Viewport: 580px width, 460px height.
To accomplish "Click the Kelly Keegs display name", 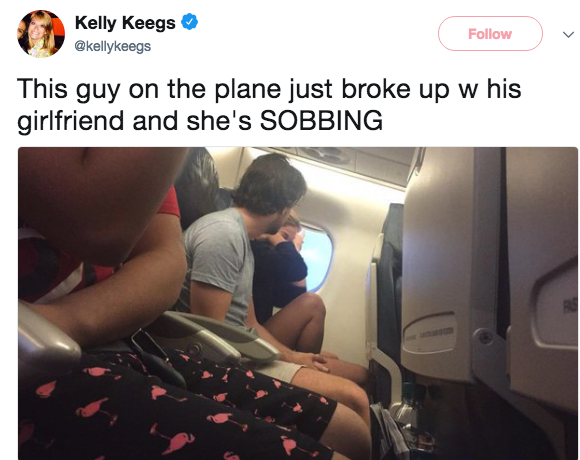I will coord(125,23).
